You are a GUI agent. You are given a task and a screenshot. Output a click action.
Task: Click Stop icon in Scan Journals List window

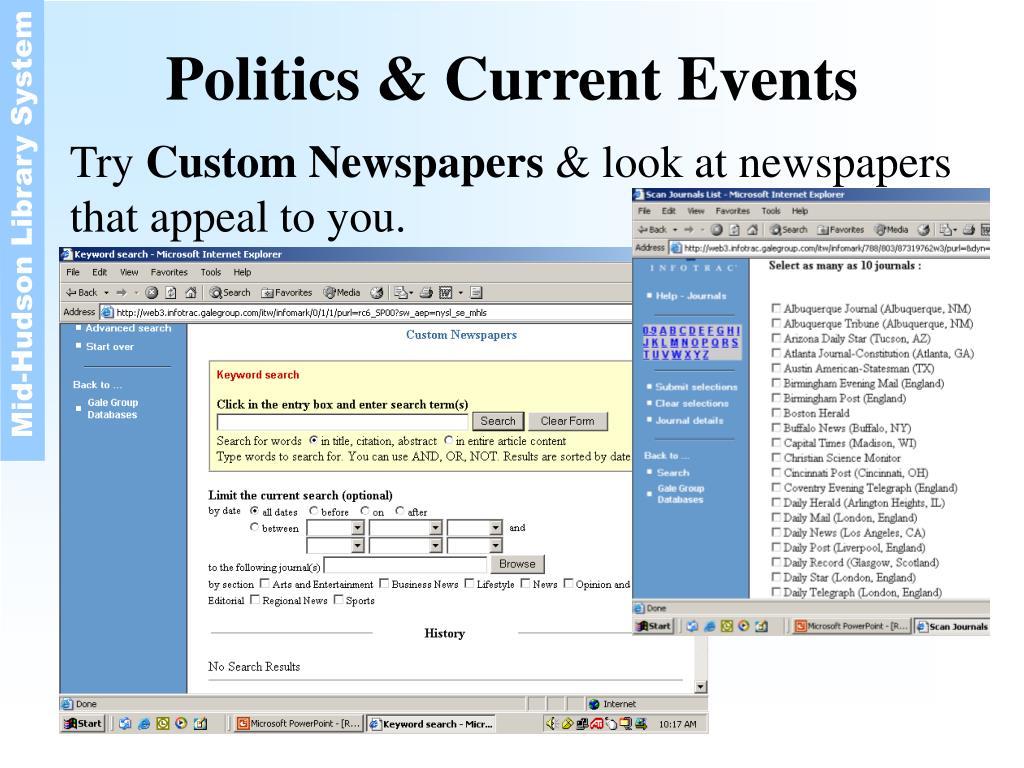tap(716, 230)
